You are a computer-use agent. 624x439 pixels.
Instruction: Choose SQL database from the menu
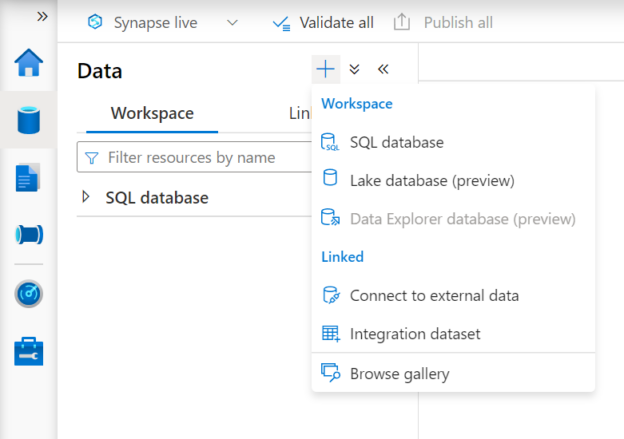click(x=396, y=142)
